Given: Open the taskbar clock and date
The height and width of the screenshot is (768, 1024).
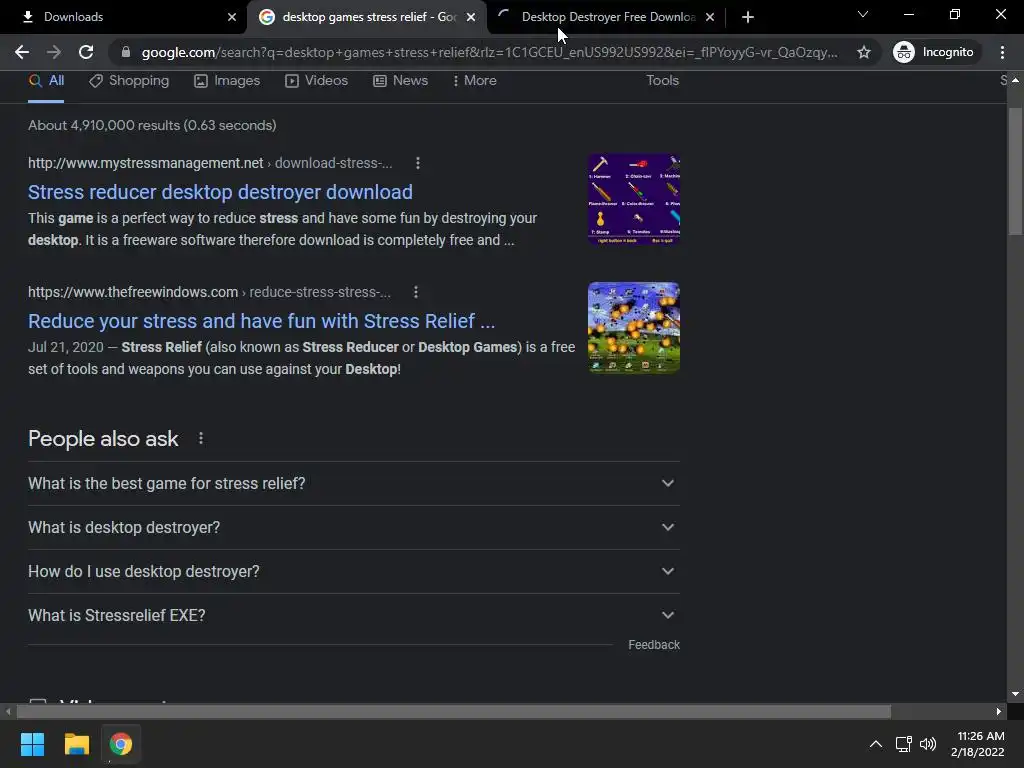Looking at the screenshot, I should (978, 744).
